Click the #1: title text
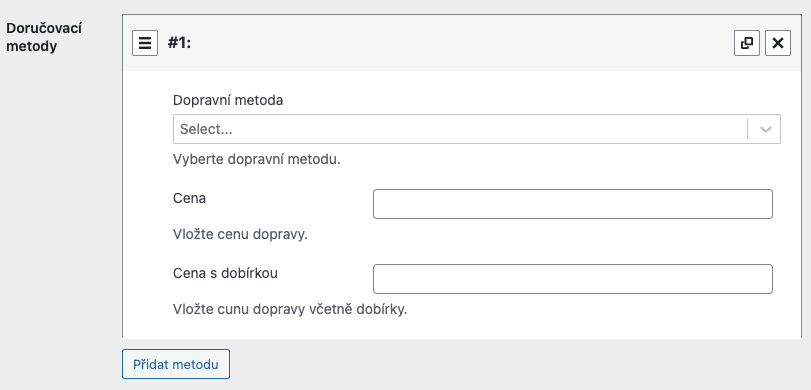 coord(179,43)
